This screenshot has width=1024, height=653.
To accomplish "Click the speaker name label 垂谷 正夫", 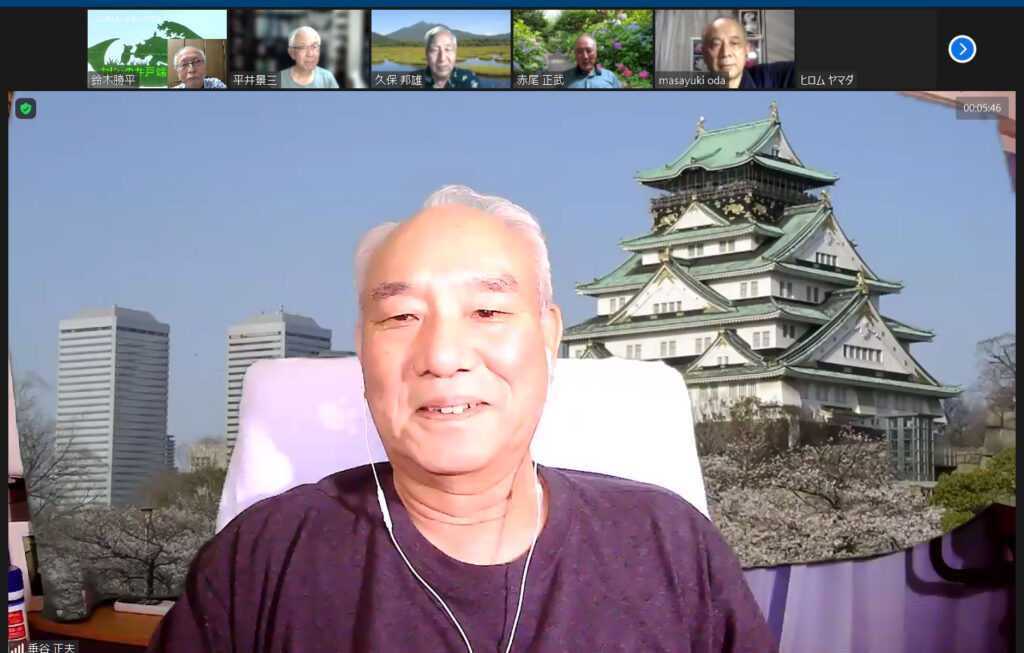I will [x=51, y=647].
